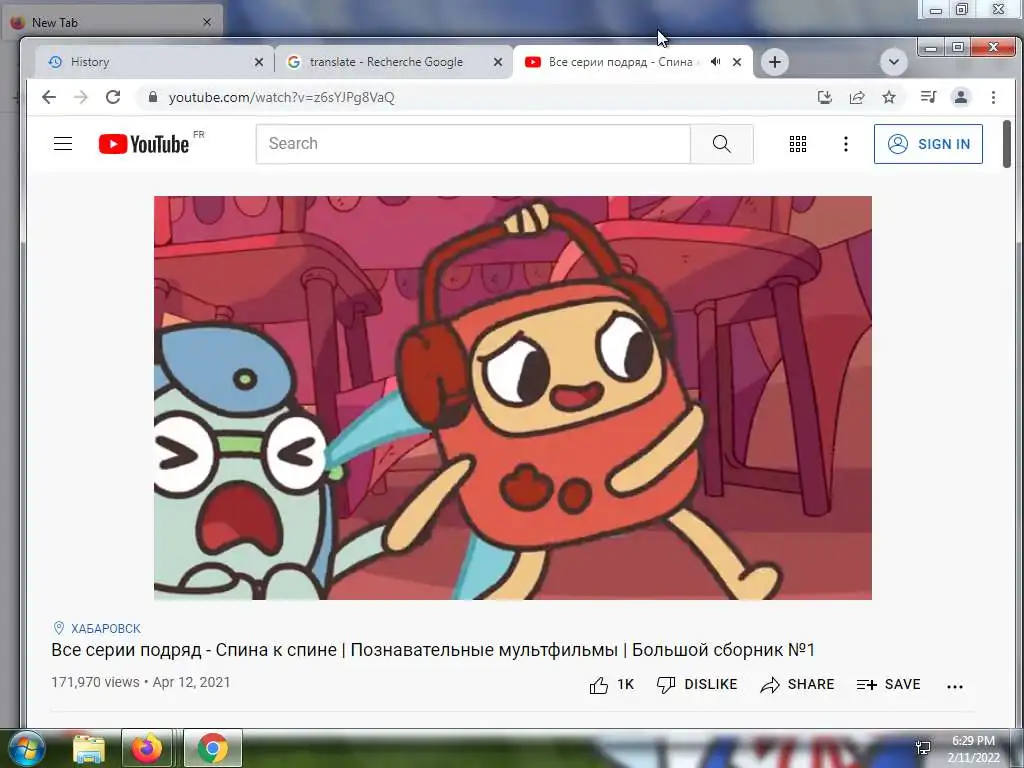
Task: Open Chrome three-dot menu
Action: point(993,97)
